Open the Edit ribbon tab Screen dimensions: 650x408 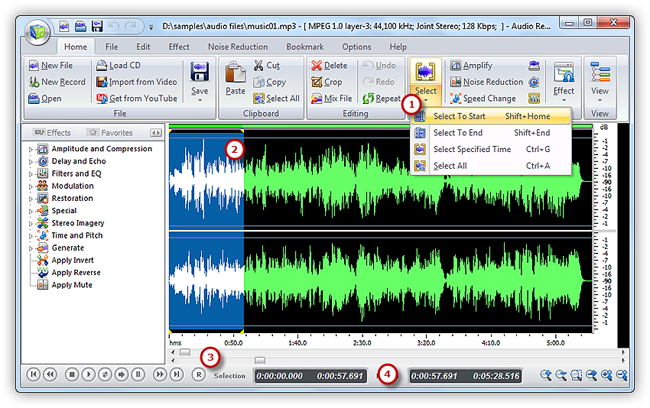click(143, 47)
